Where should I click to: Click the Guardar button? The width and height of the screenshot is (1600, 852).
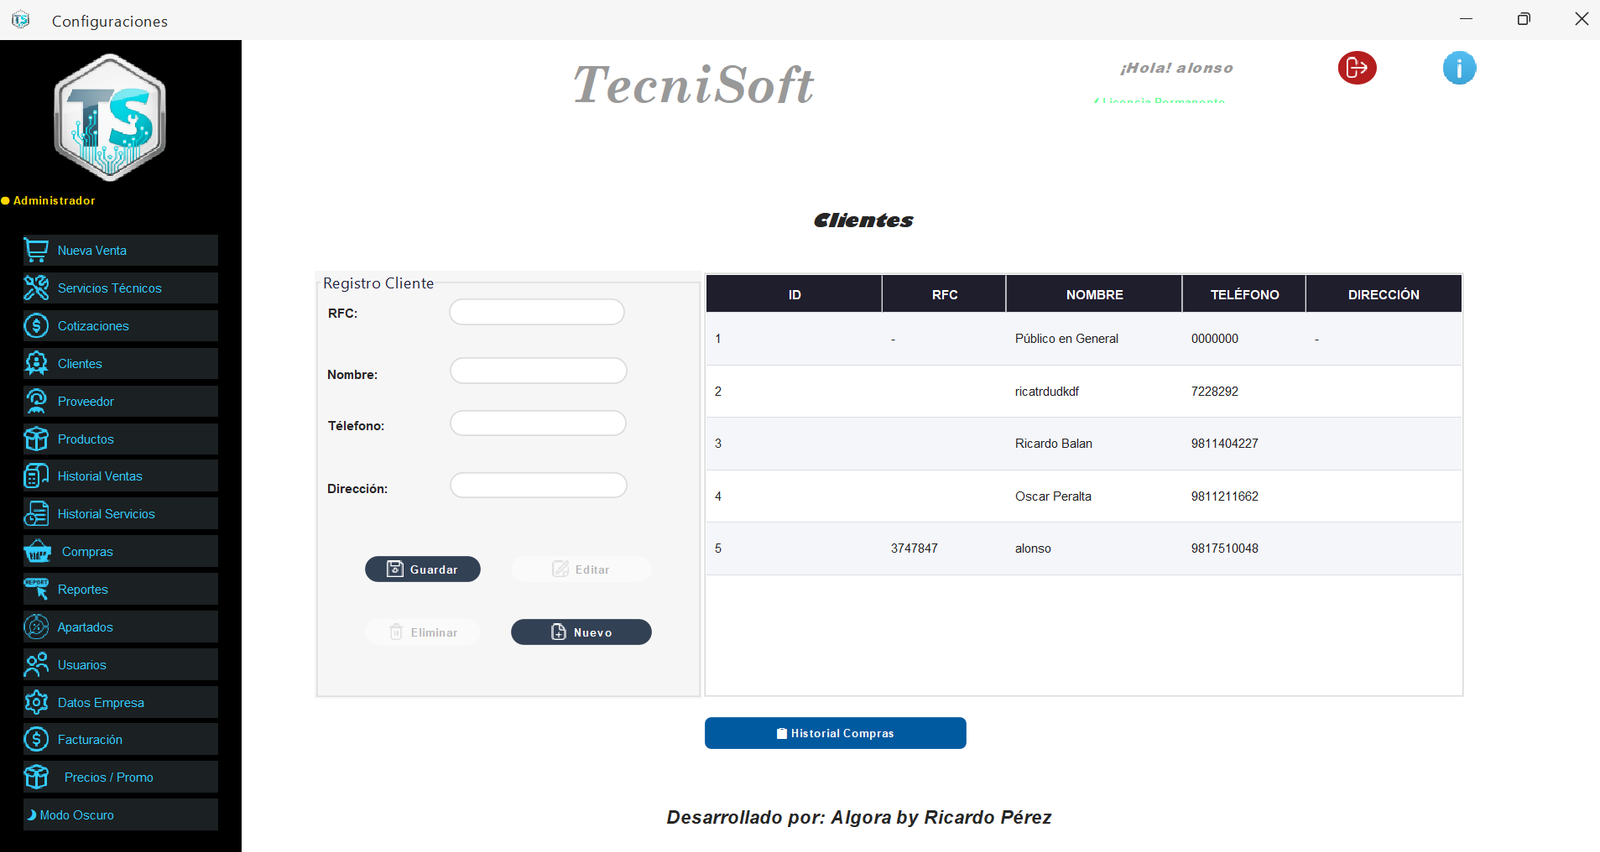[423, 569]
